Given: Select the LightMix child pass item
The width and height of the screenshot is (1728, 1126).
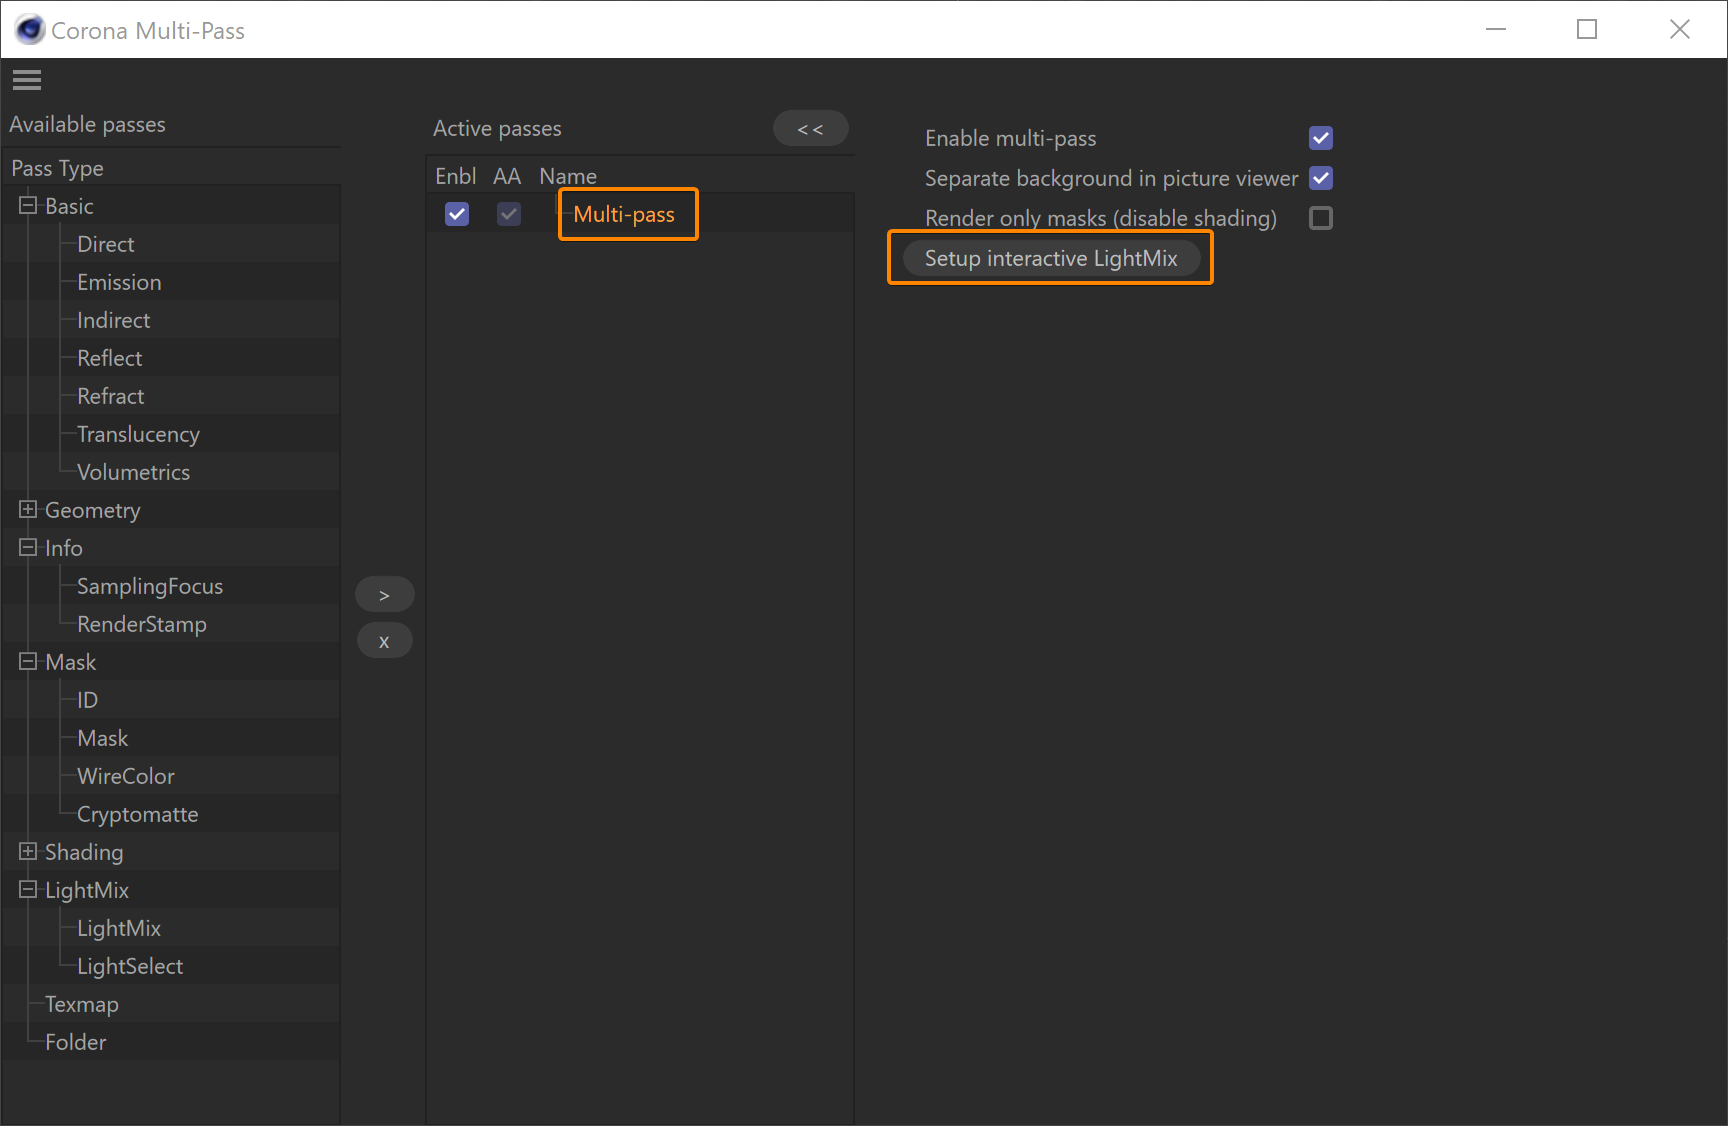Looking at the screenshot, I should point(118,928).
